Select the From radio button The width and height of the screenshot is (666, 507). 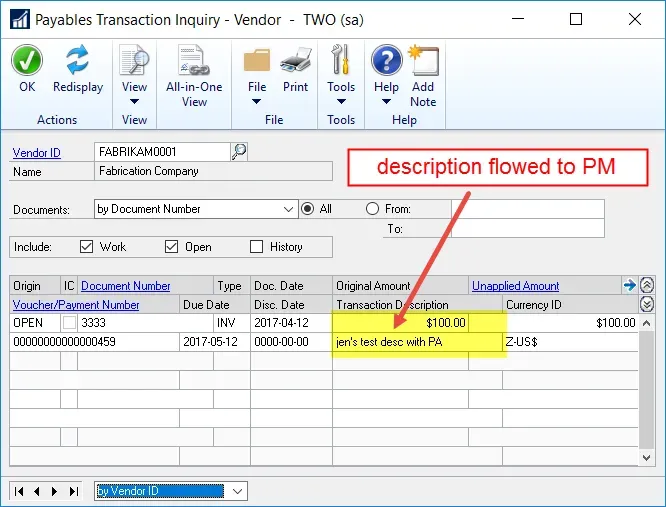pyautogui.click(x=372, y=209)
